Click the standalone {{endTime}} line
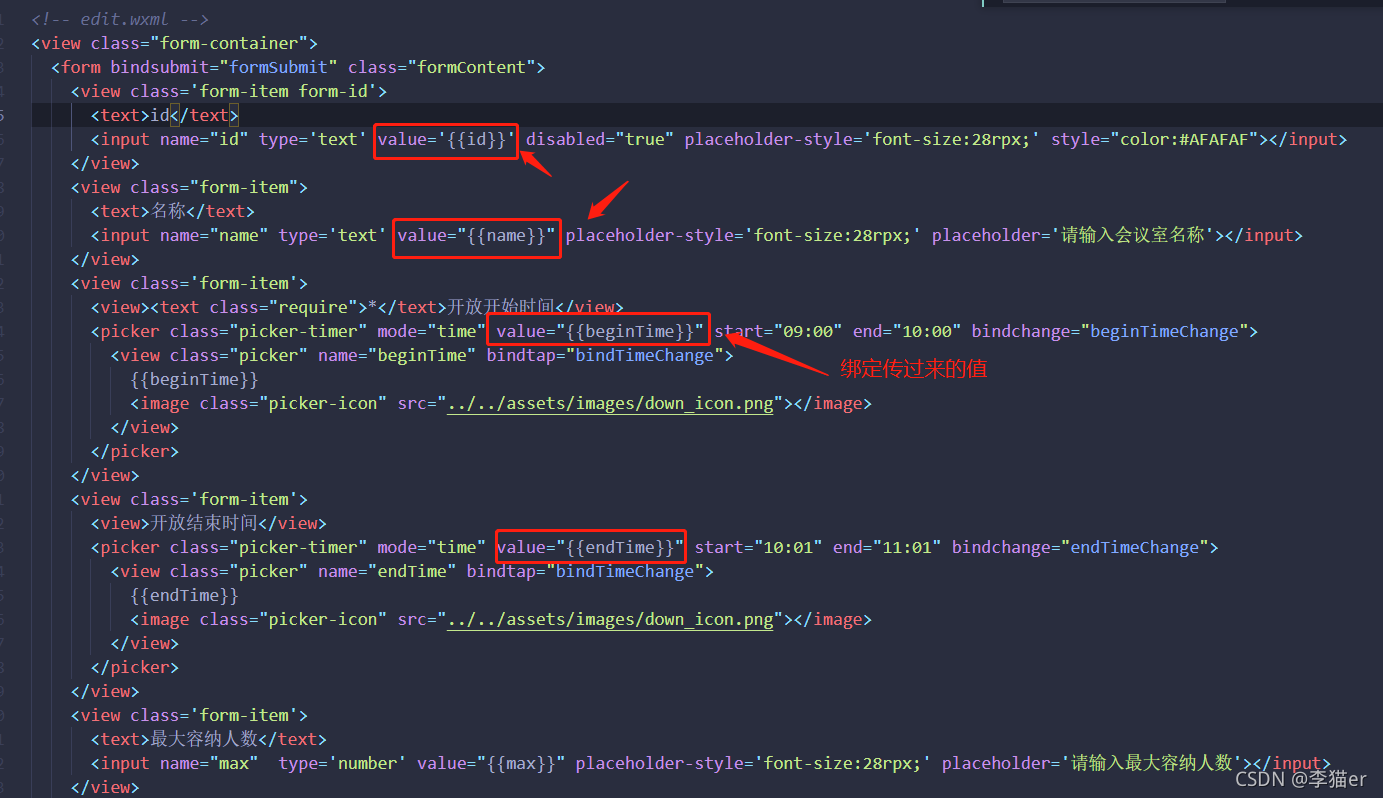The image size is (1383, 798). point(184,595)
